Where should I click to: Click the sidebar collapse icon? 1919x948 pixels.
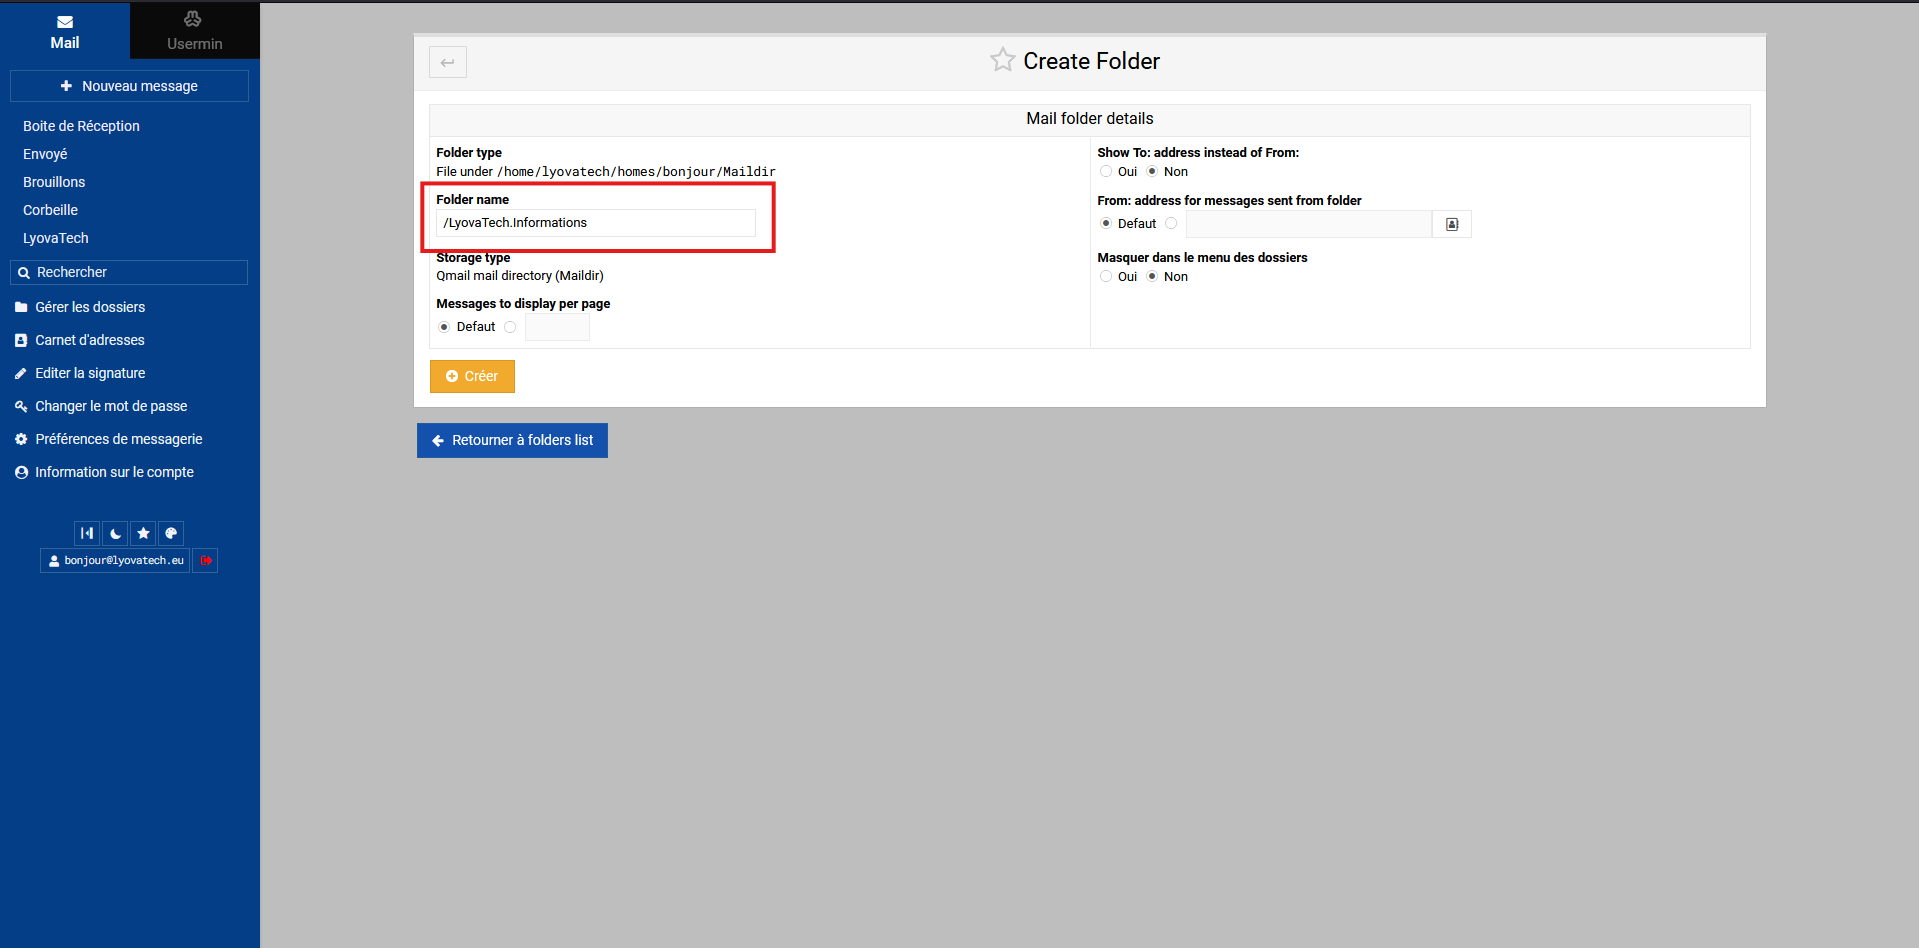[87, 533]
